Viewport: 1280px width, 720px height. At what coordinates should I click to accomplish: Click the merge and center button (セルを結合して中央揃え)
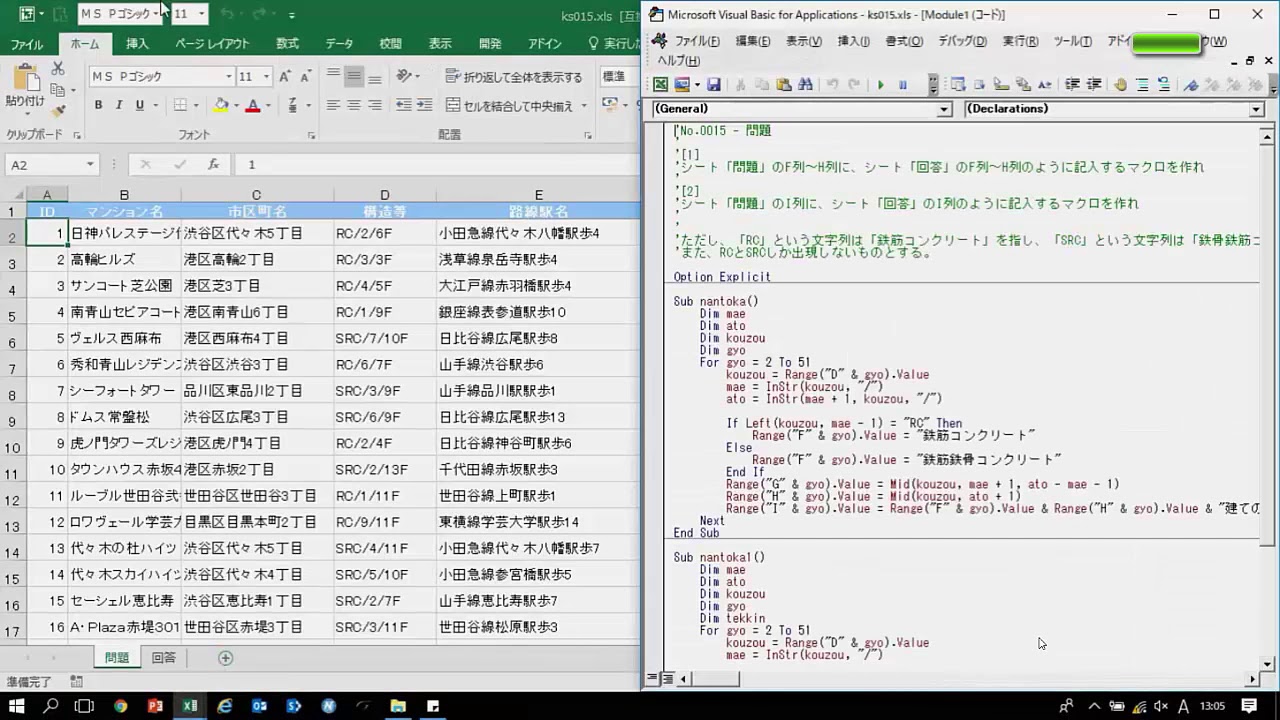pyautogui.click(x=510, y=105)
